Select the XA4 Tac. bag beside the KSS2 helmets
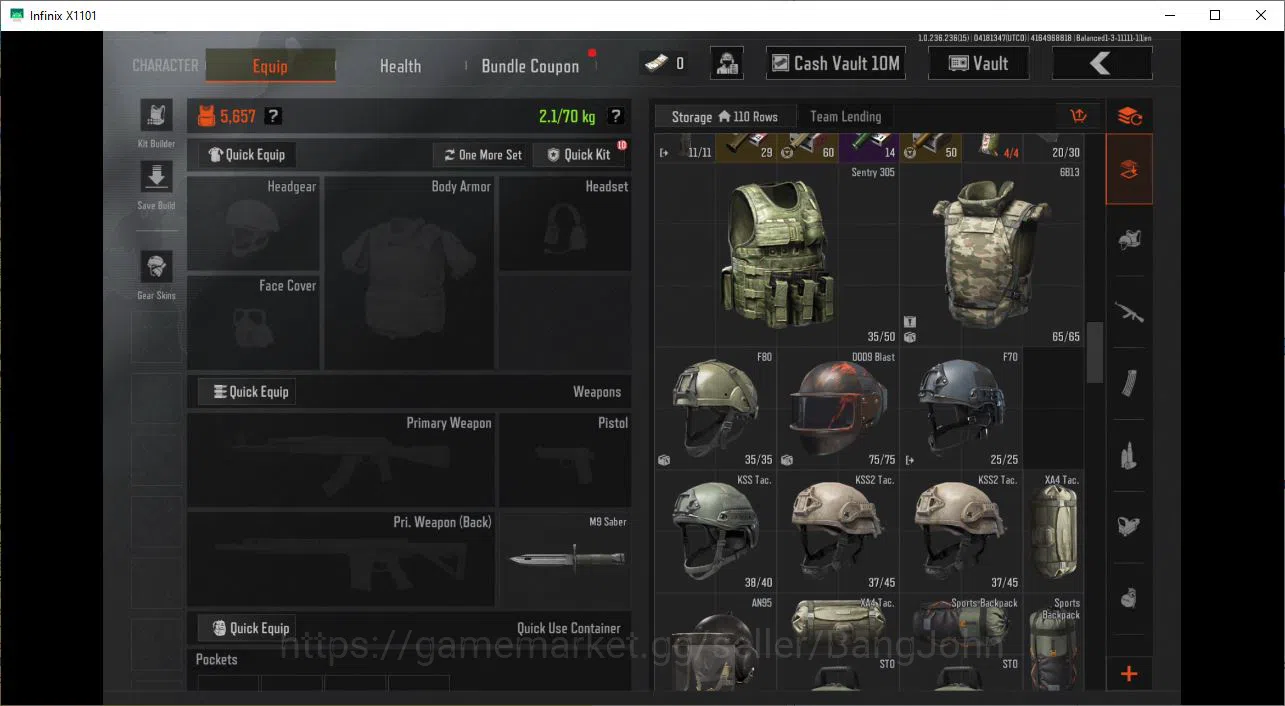The height and width of the screenshot is (706, 1285). [x=1054, y=531]
